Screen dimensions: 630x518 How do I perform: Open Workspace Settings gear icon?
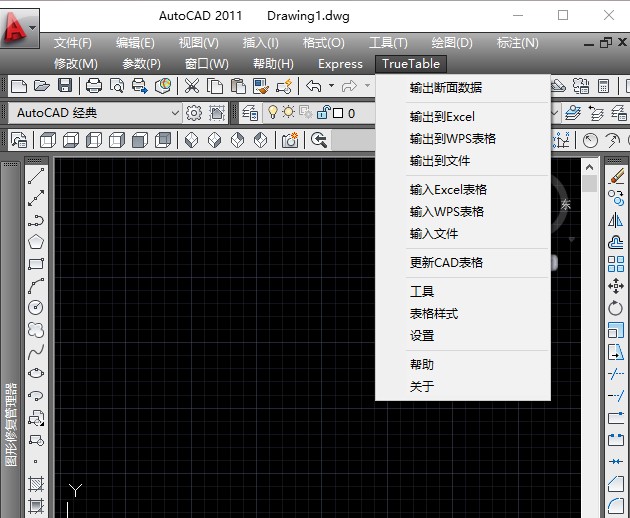click(x=194, y=113)
